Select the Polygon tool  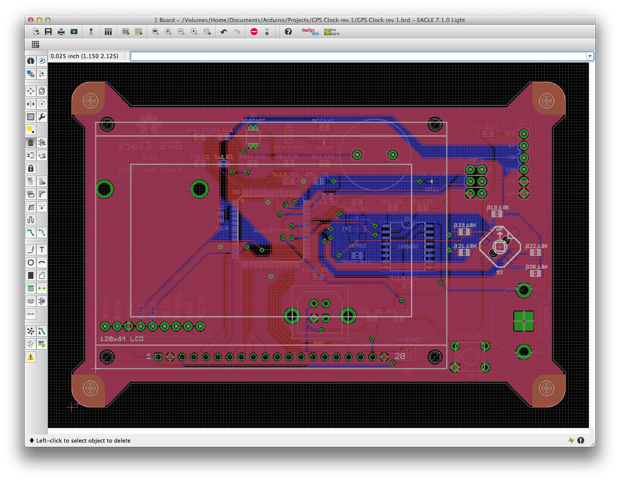[x=42, y=275]
